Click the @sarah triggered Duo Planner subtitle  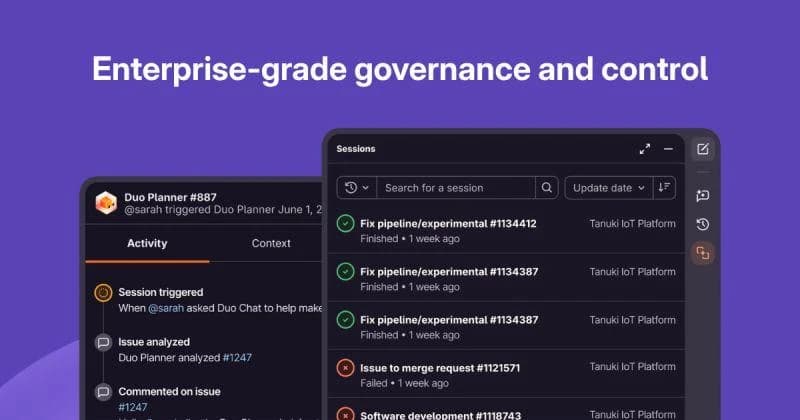pos(223,210)
